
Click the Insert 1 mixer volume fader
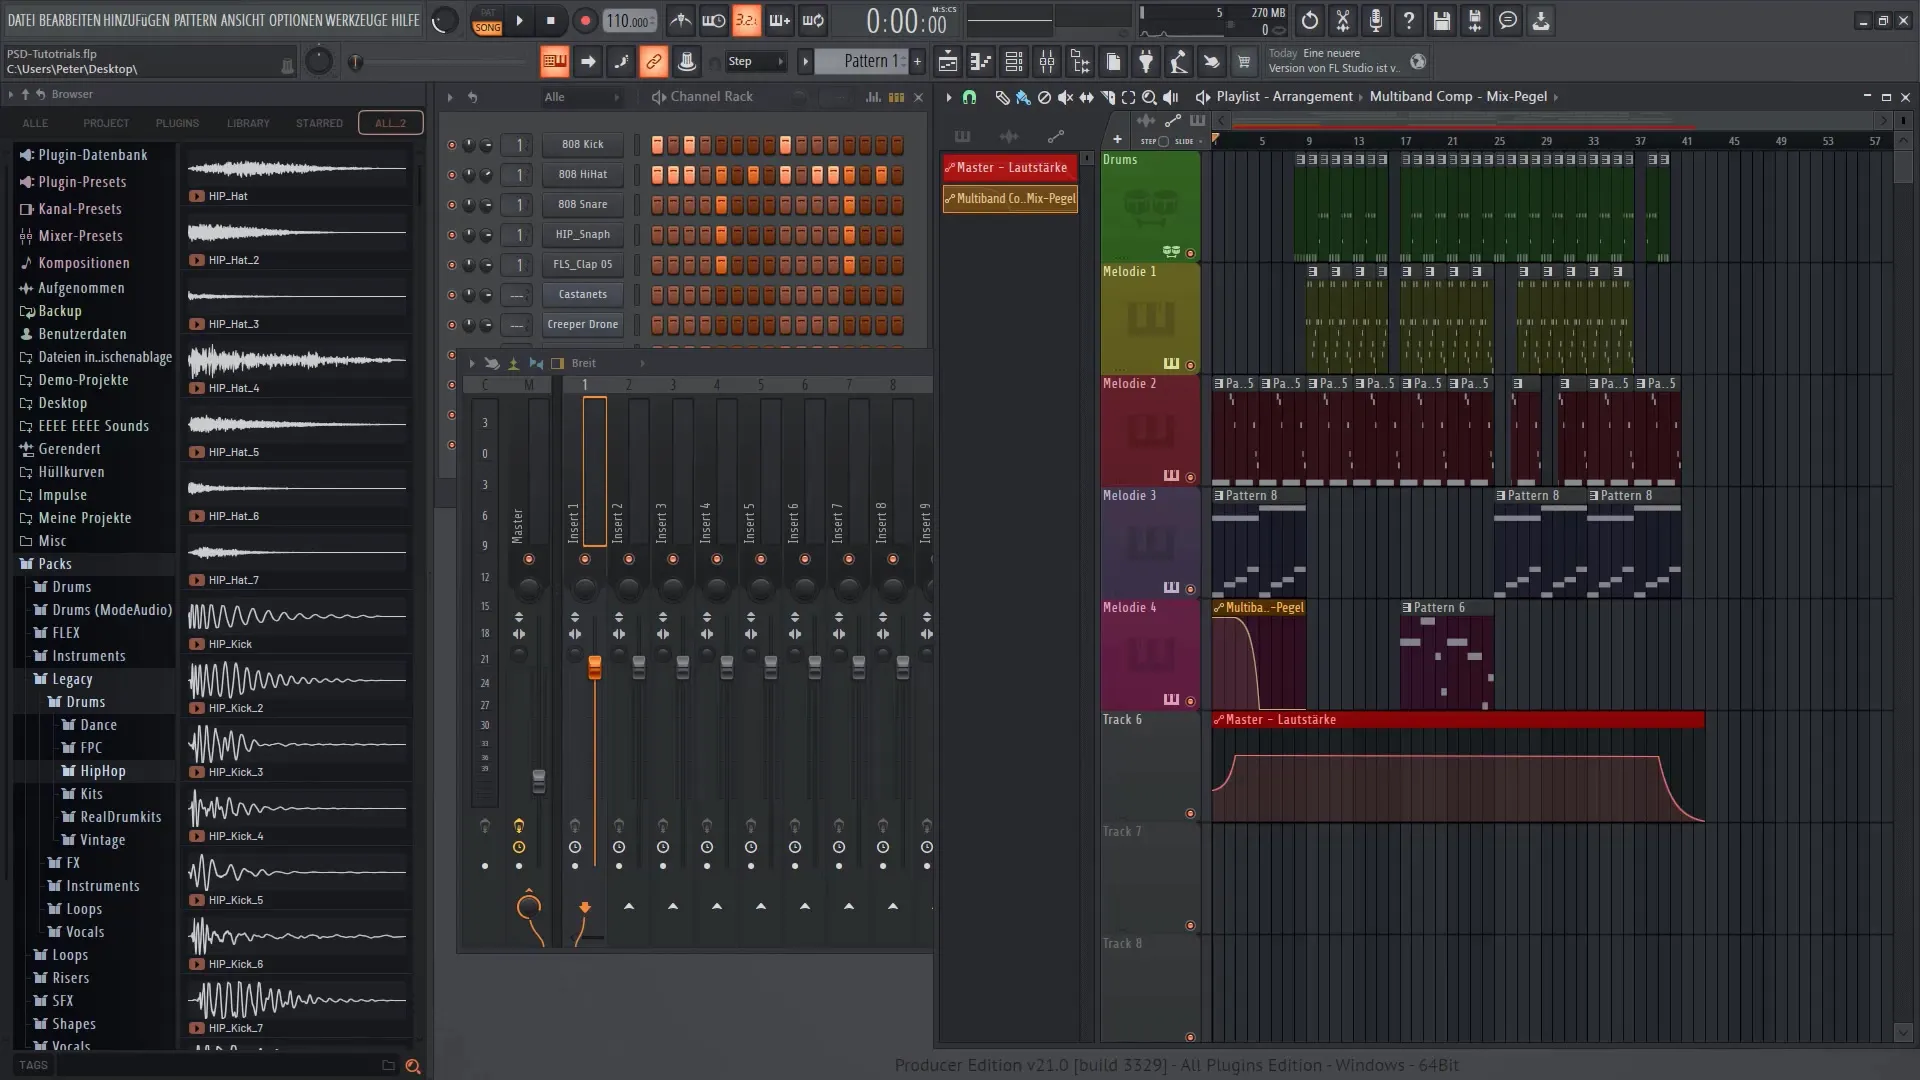595,668
